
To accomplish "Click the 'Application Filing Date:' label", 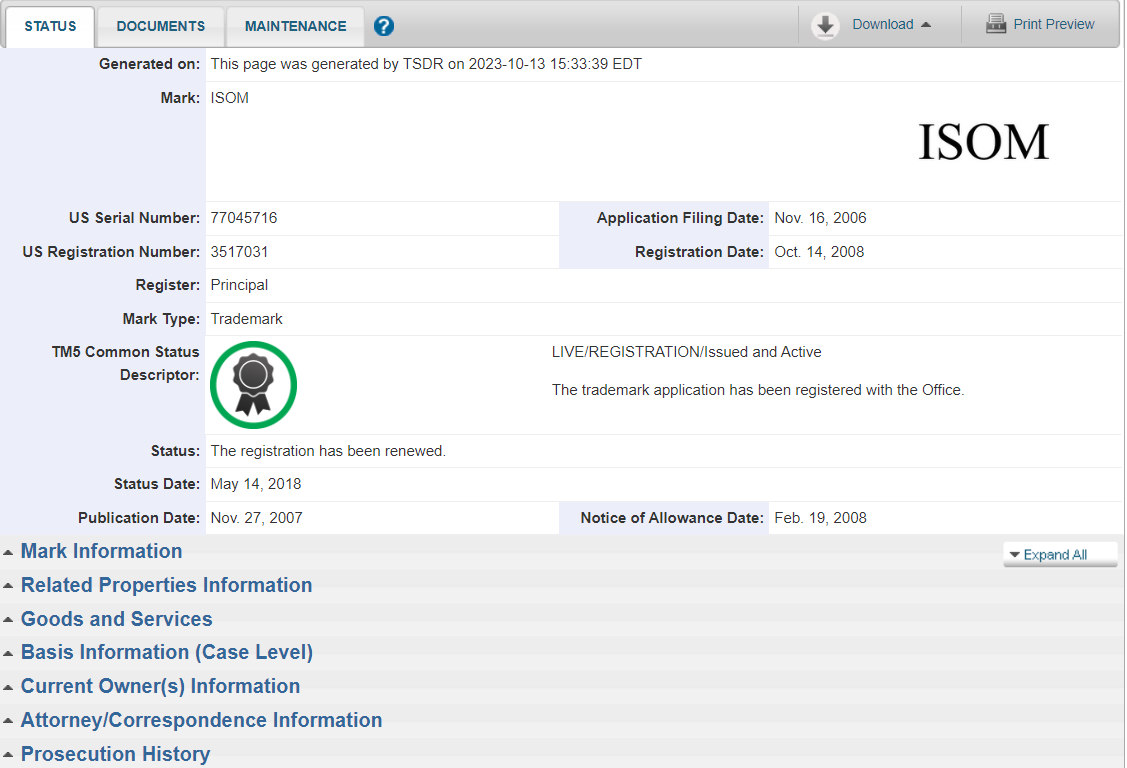I will (x=680, y=218).
